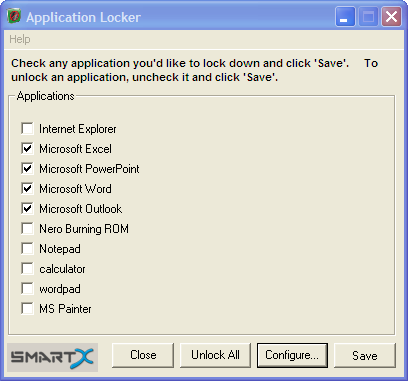Click the Unlock All button
408x381 pixels.
pos(215,355)
